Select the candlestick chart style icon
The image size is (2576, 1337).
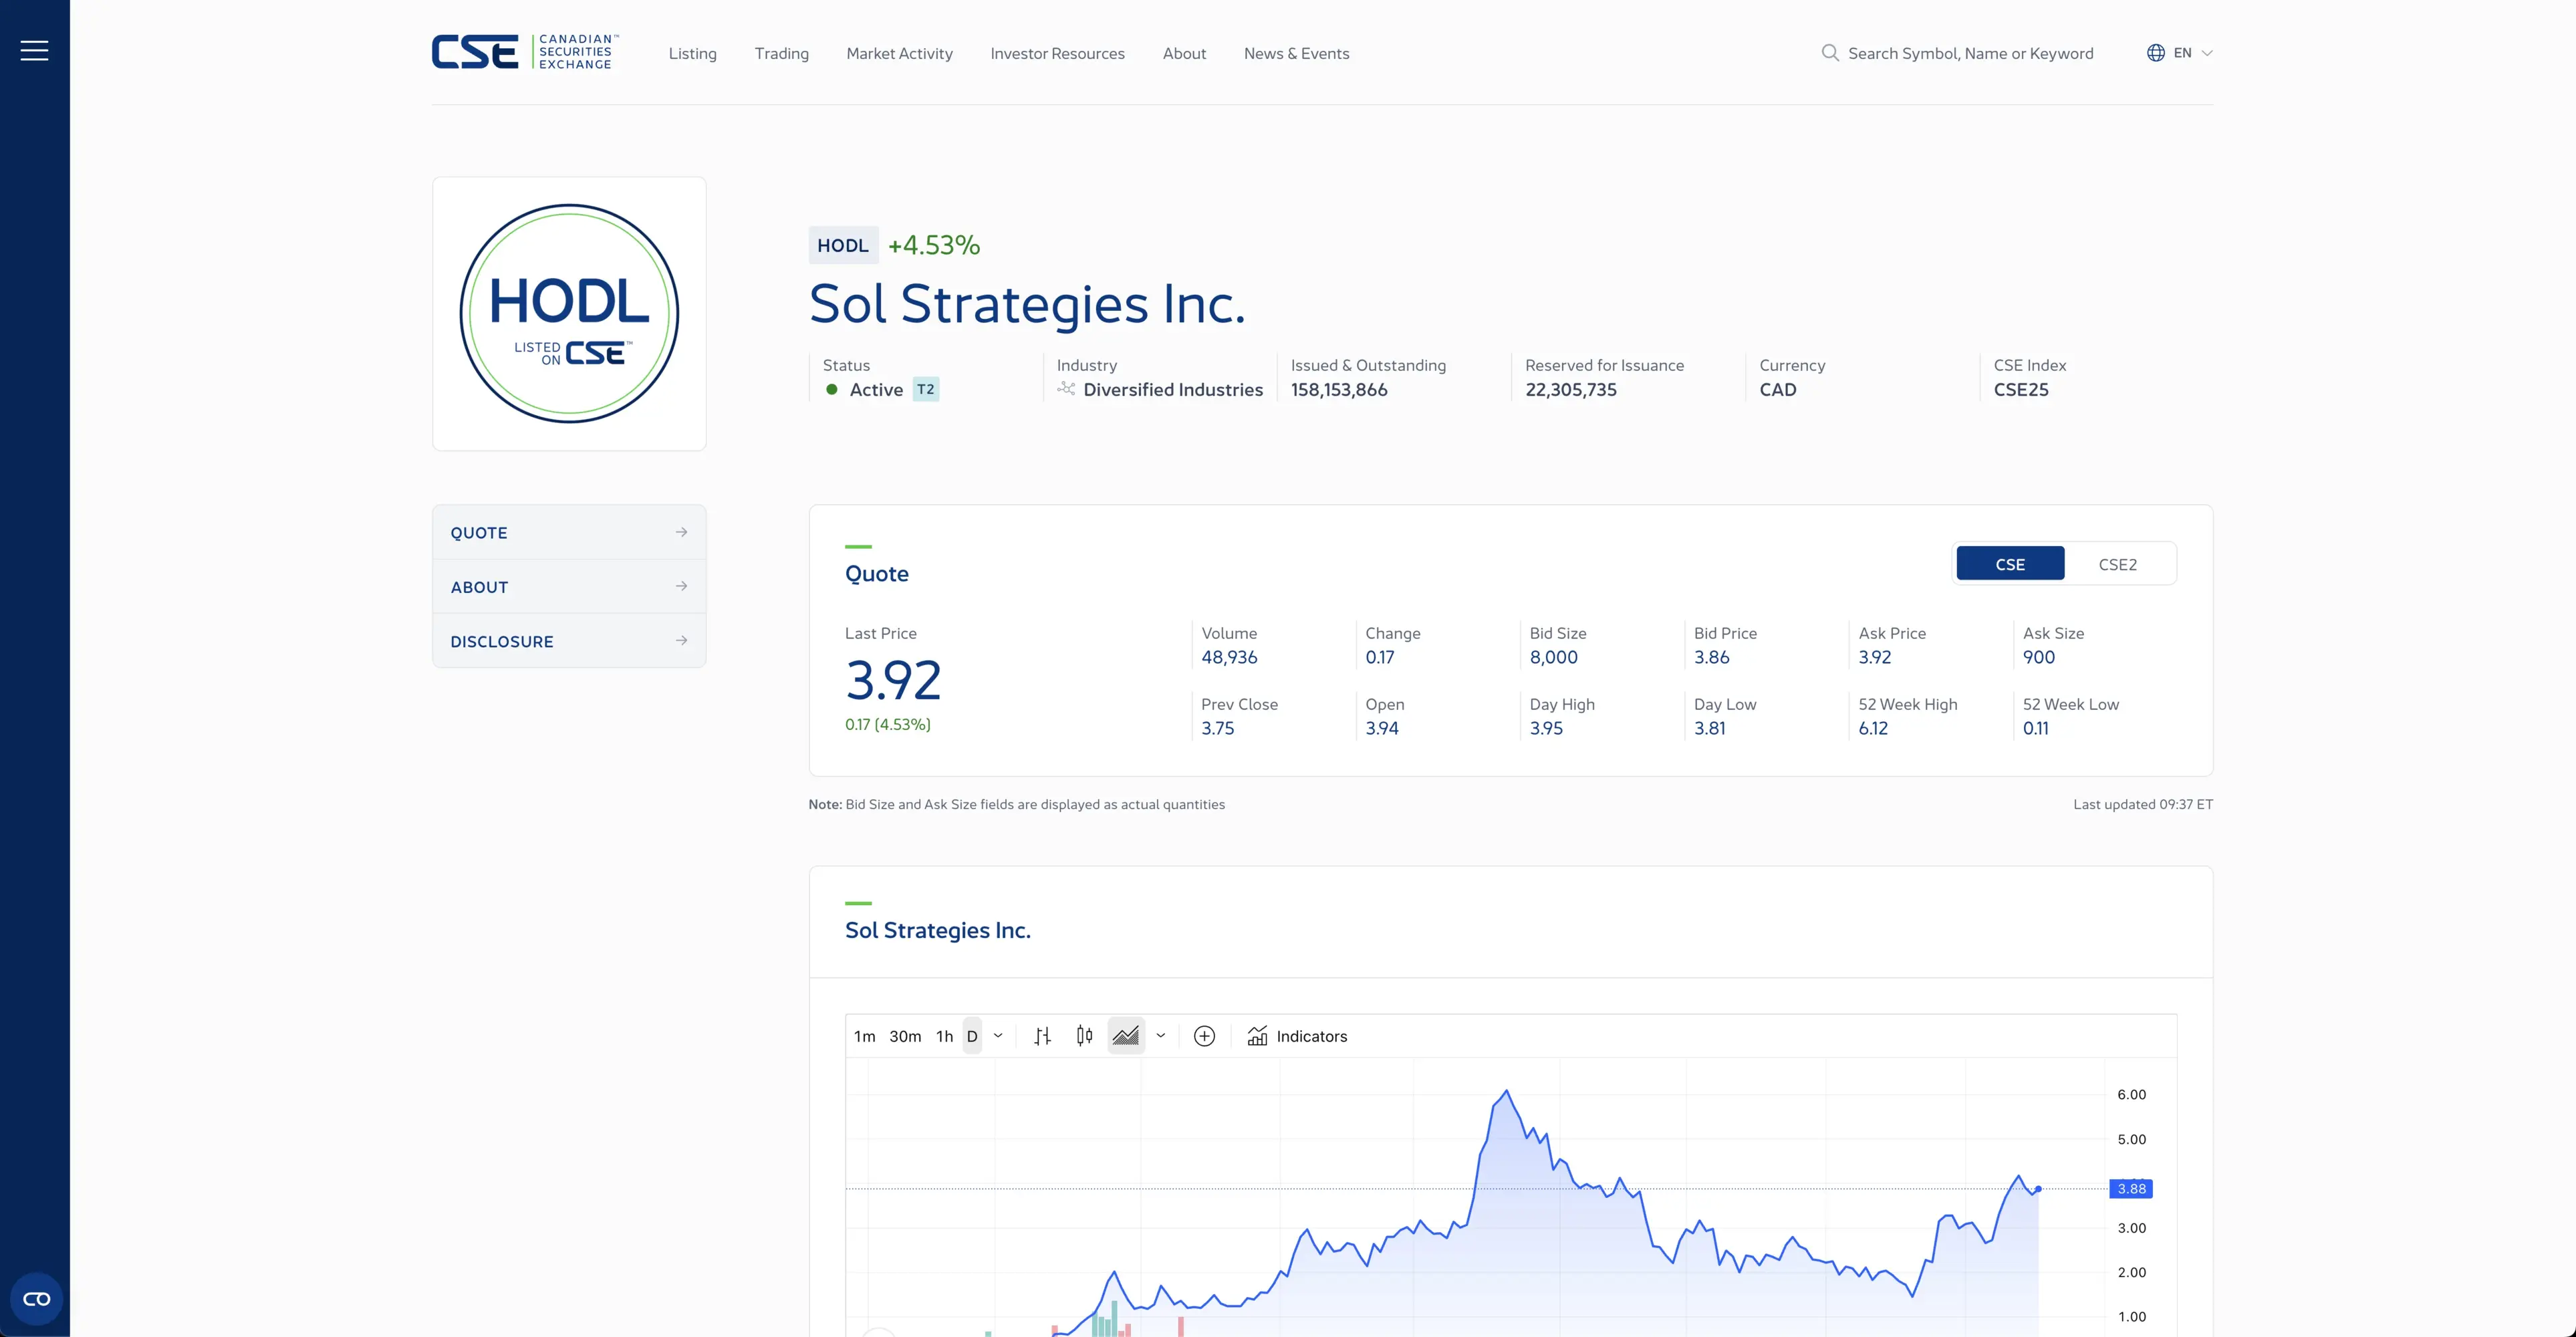(1084, 1036)
